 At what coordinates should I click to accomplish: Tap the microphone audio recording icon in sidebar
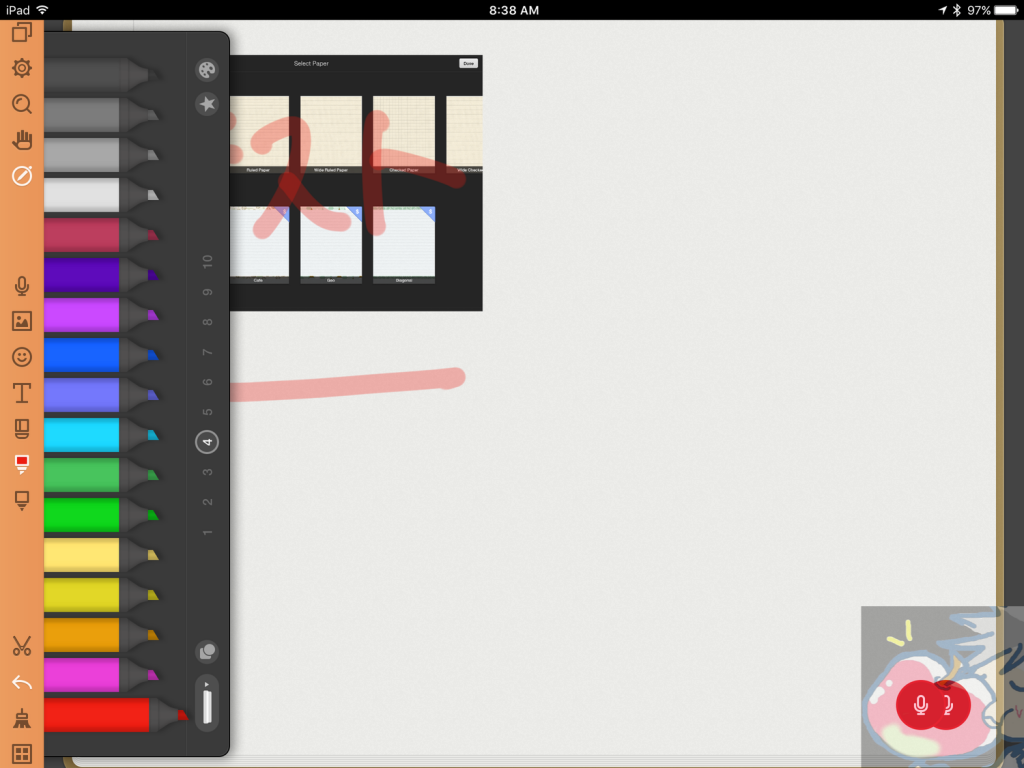(21, 286)
